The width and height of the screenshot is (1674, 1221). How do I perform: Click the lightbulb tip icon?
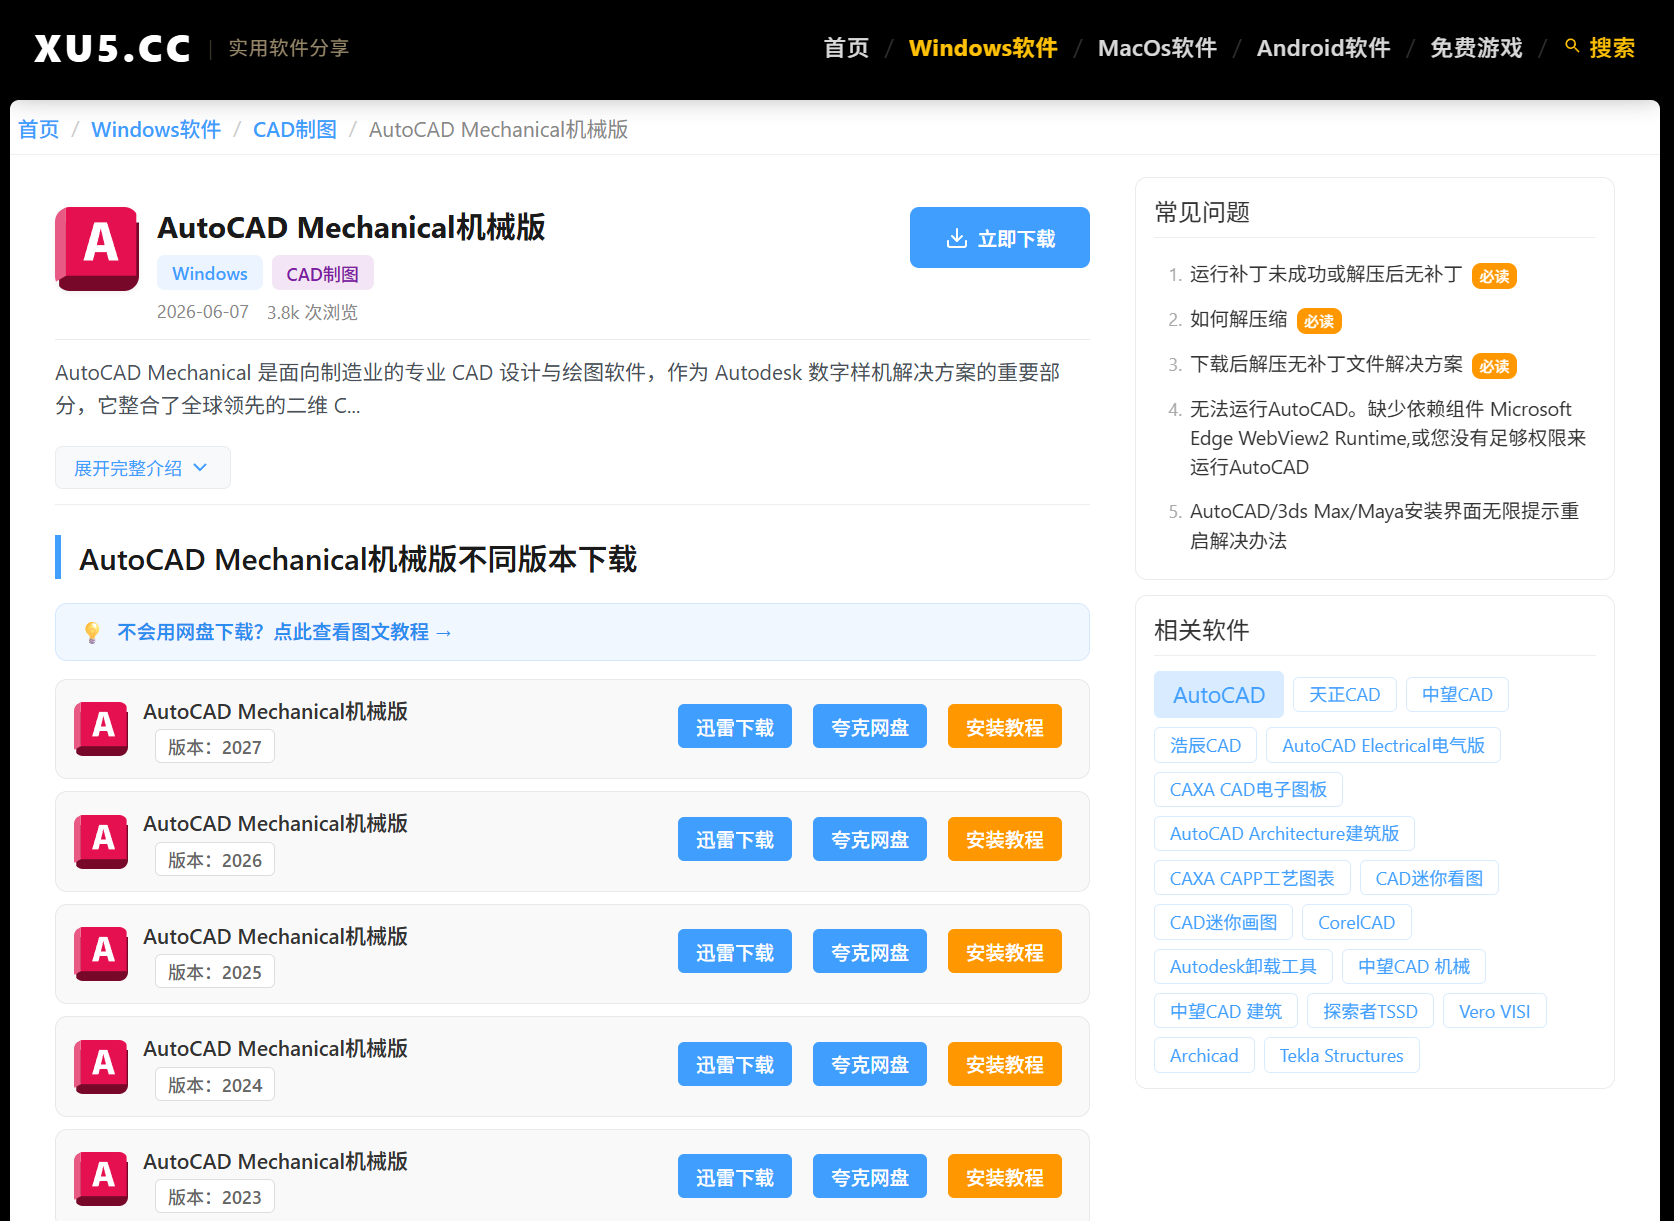pyautogui.click(x=92, y=632)
